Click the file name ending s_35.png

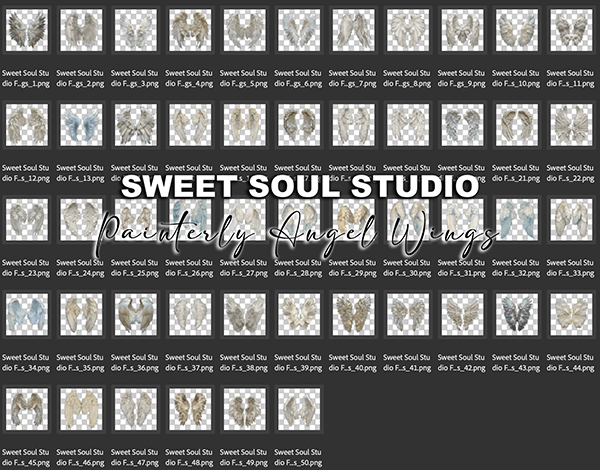coord(80,362)
